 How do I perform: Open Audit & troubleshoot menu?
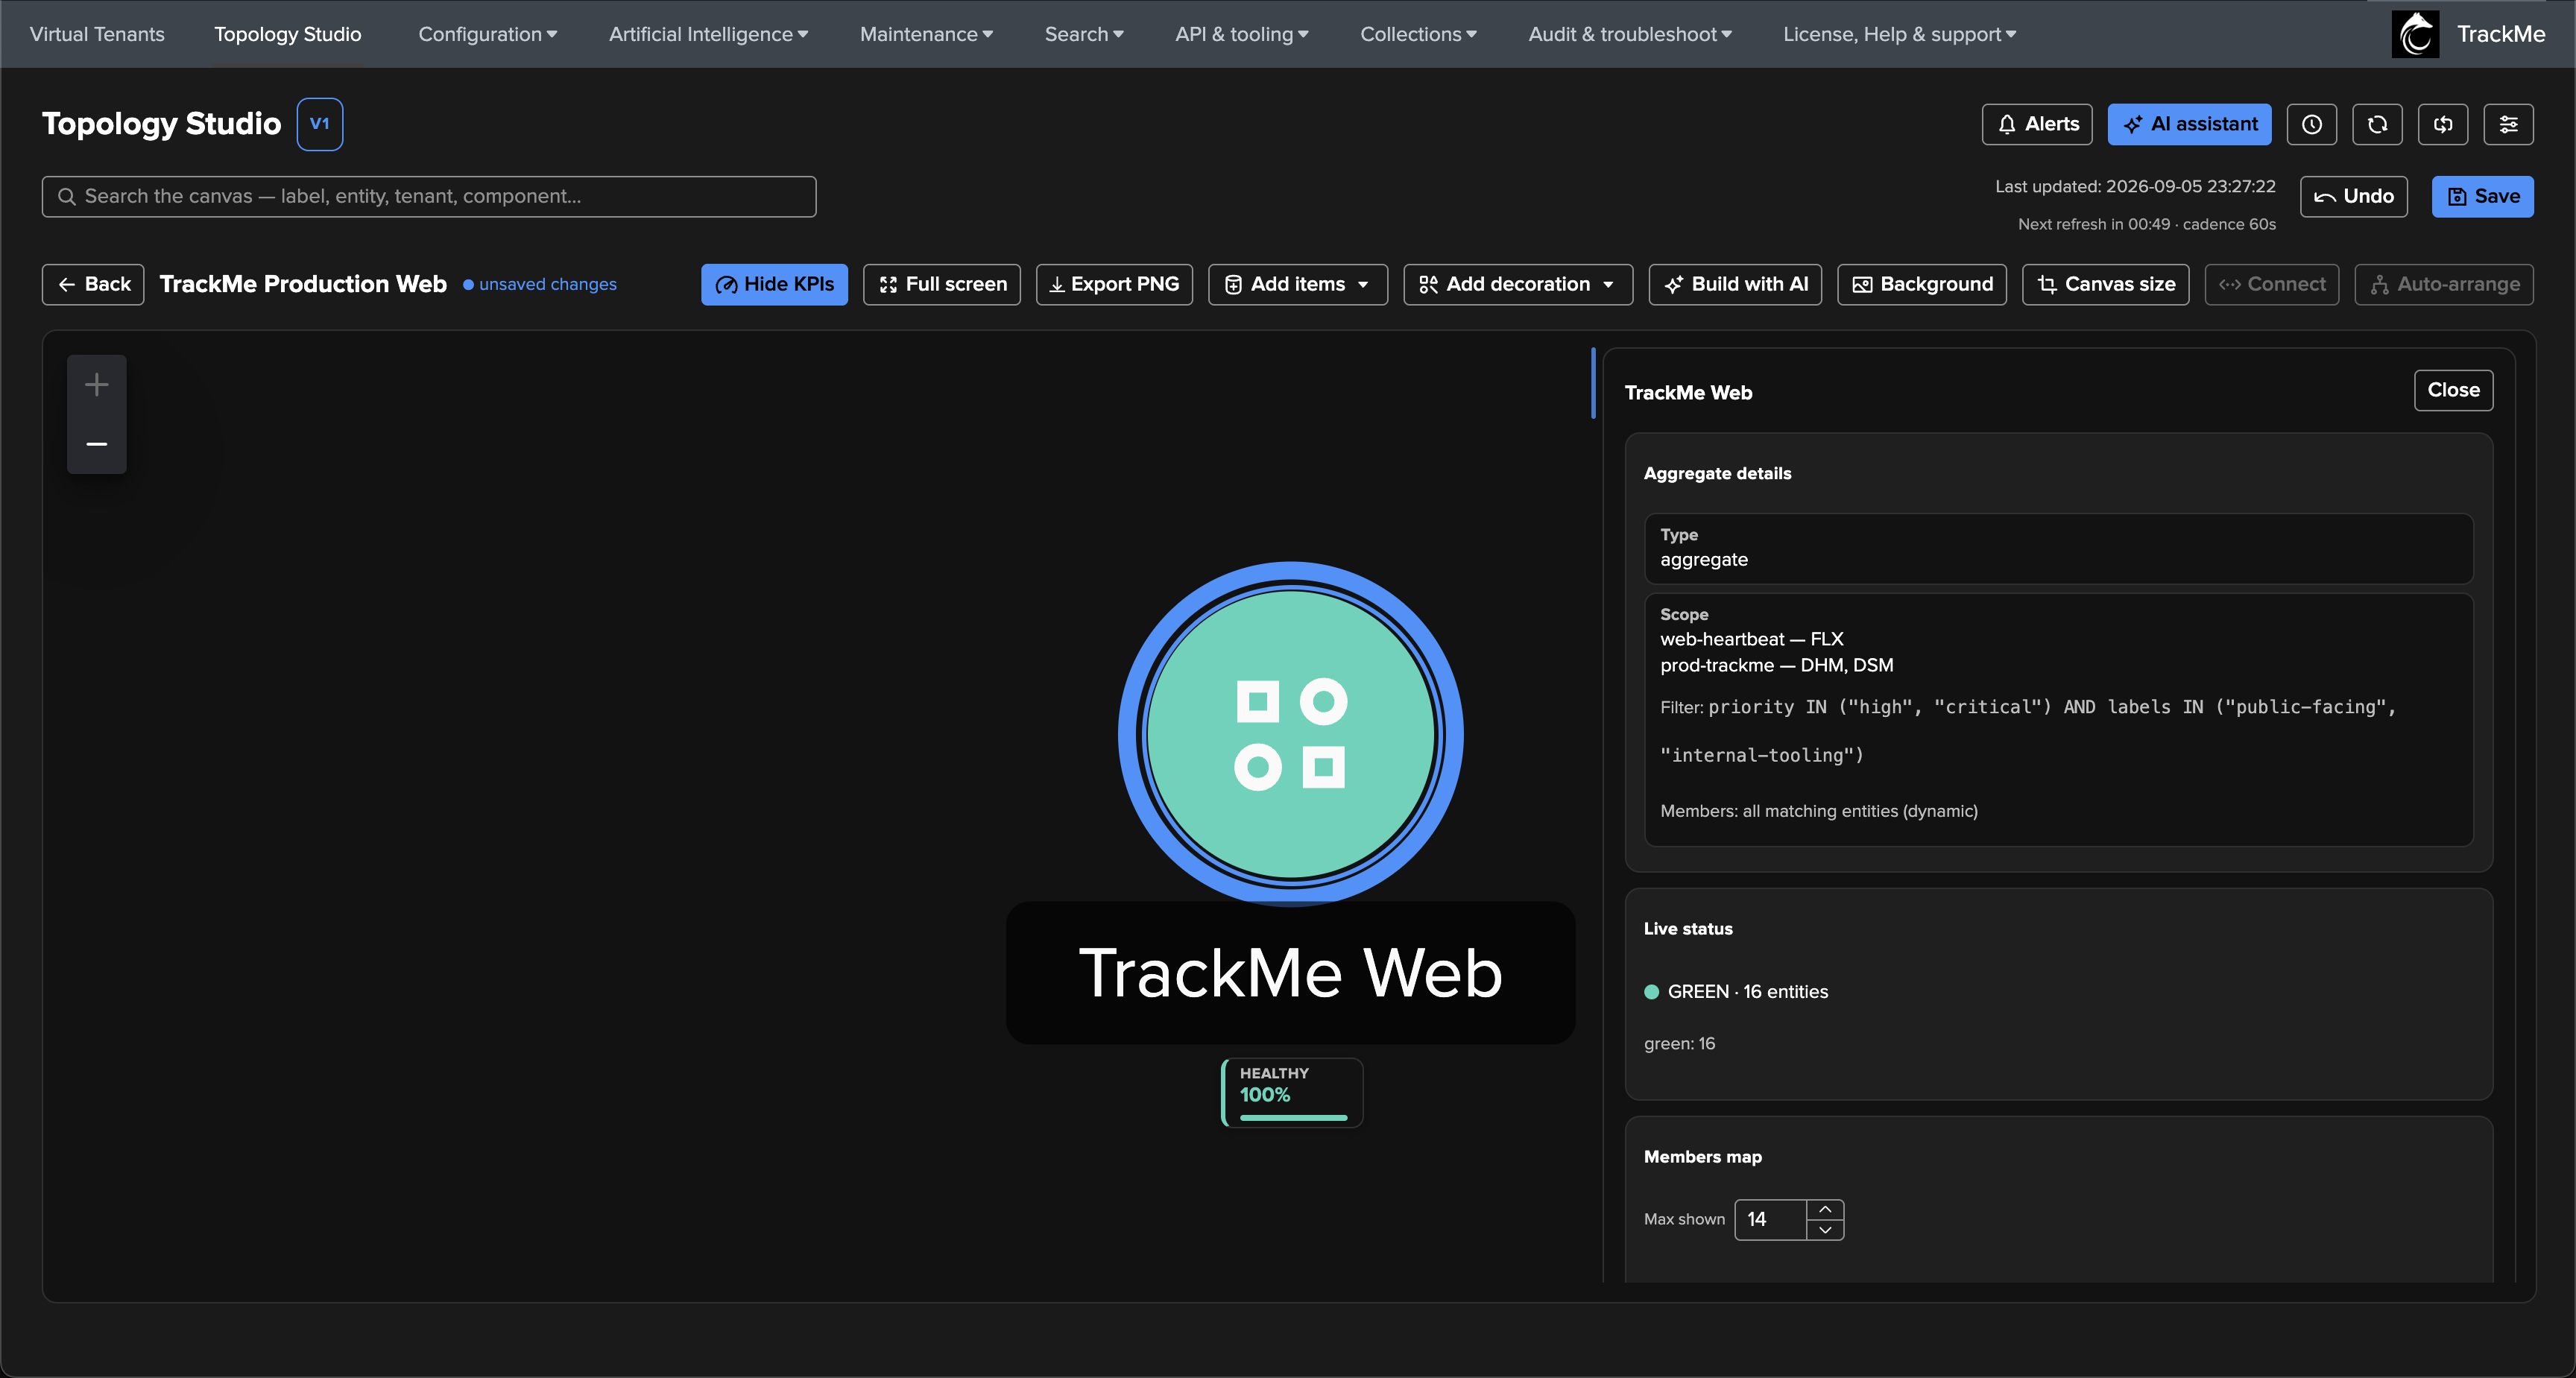[1630, 34]
